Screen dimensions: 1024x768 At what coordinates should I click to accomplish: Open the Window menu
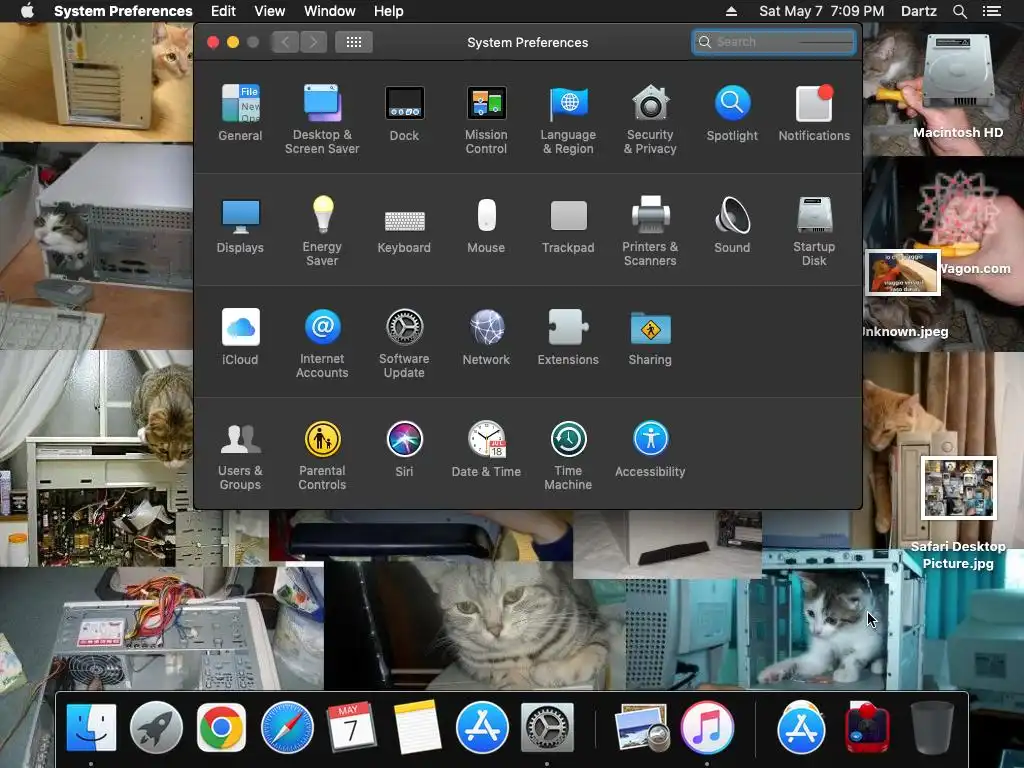click(x=330, y=11)
